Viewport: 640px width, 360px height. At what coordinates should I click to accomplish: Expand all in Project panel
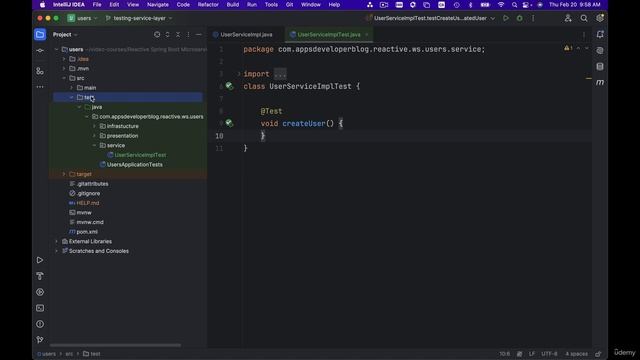167,35
